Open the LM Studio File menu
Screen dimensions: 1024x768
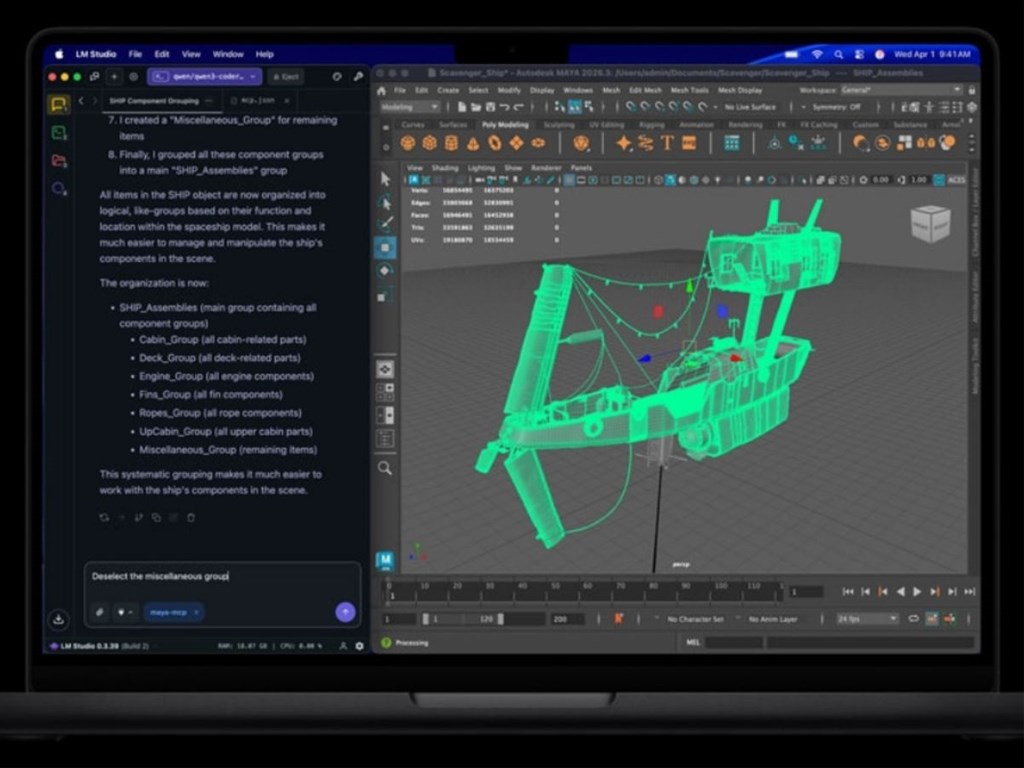(135, 54)
